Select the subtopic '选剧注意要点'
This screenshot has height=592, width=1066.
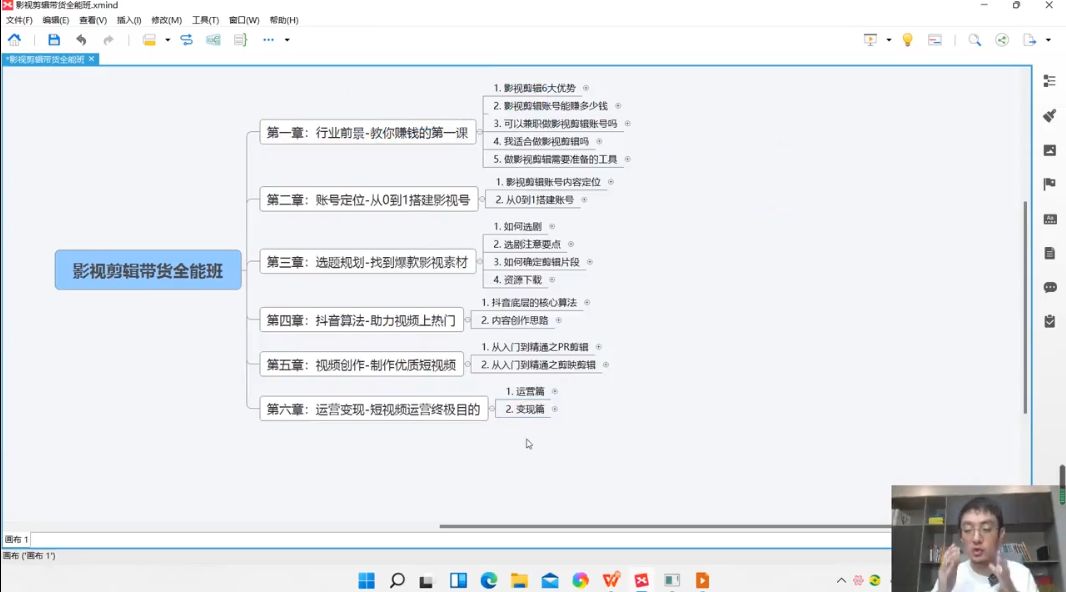[x=527, y=244]
